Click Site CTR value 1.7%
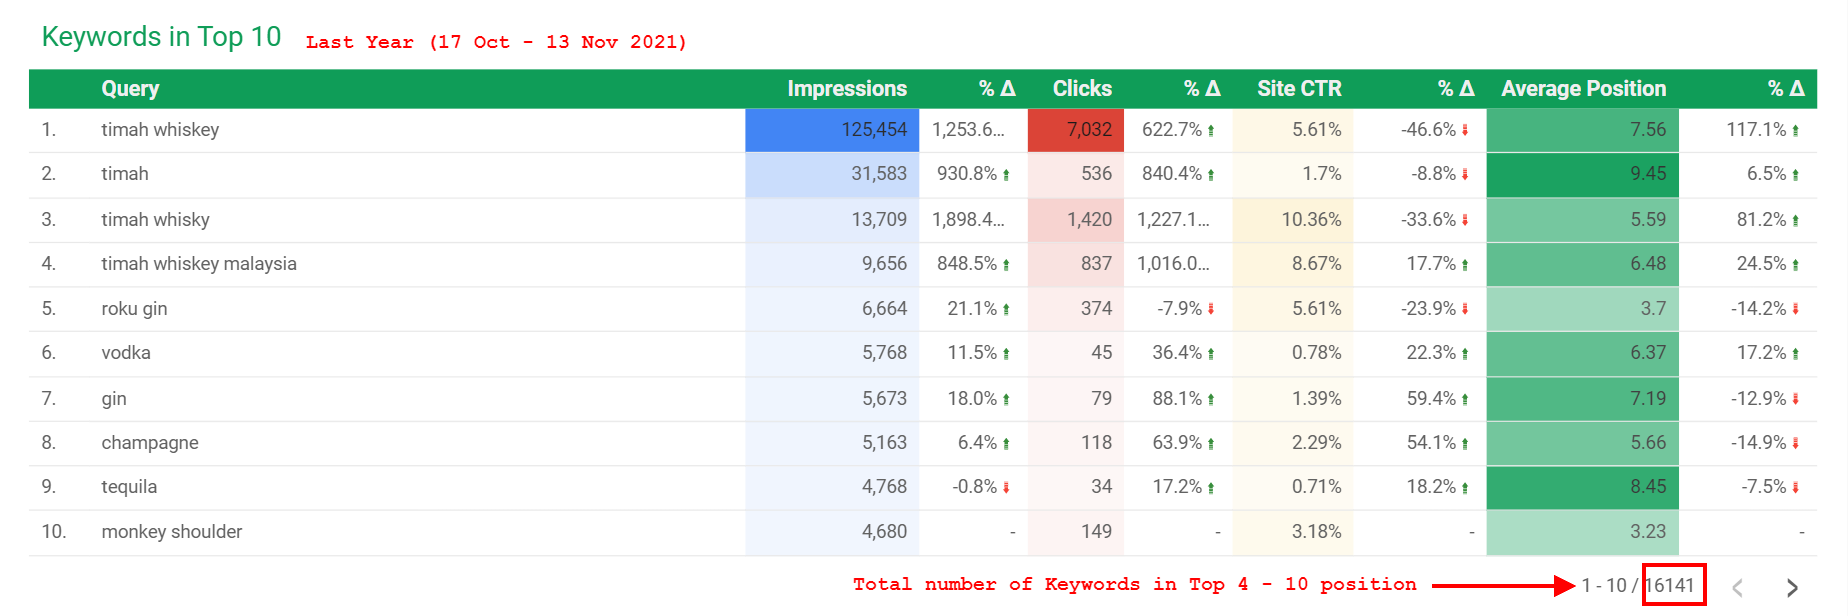This screenshot has height=616, width=1848. 1322,174
